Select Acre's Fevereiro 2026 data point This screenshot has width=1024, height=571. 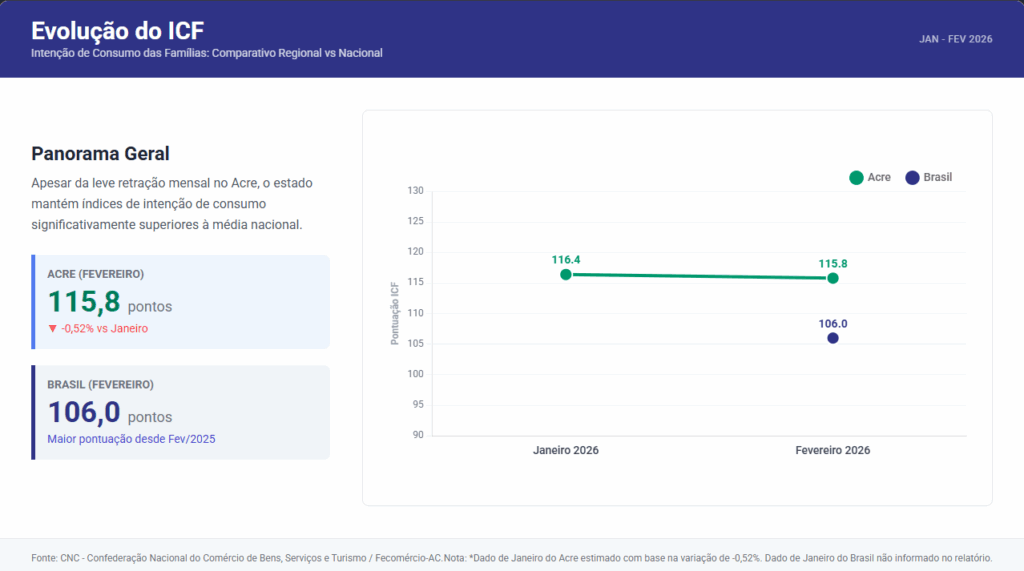(x=833, y=278)
